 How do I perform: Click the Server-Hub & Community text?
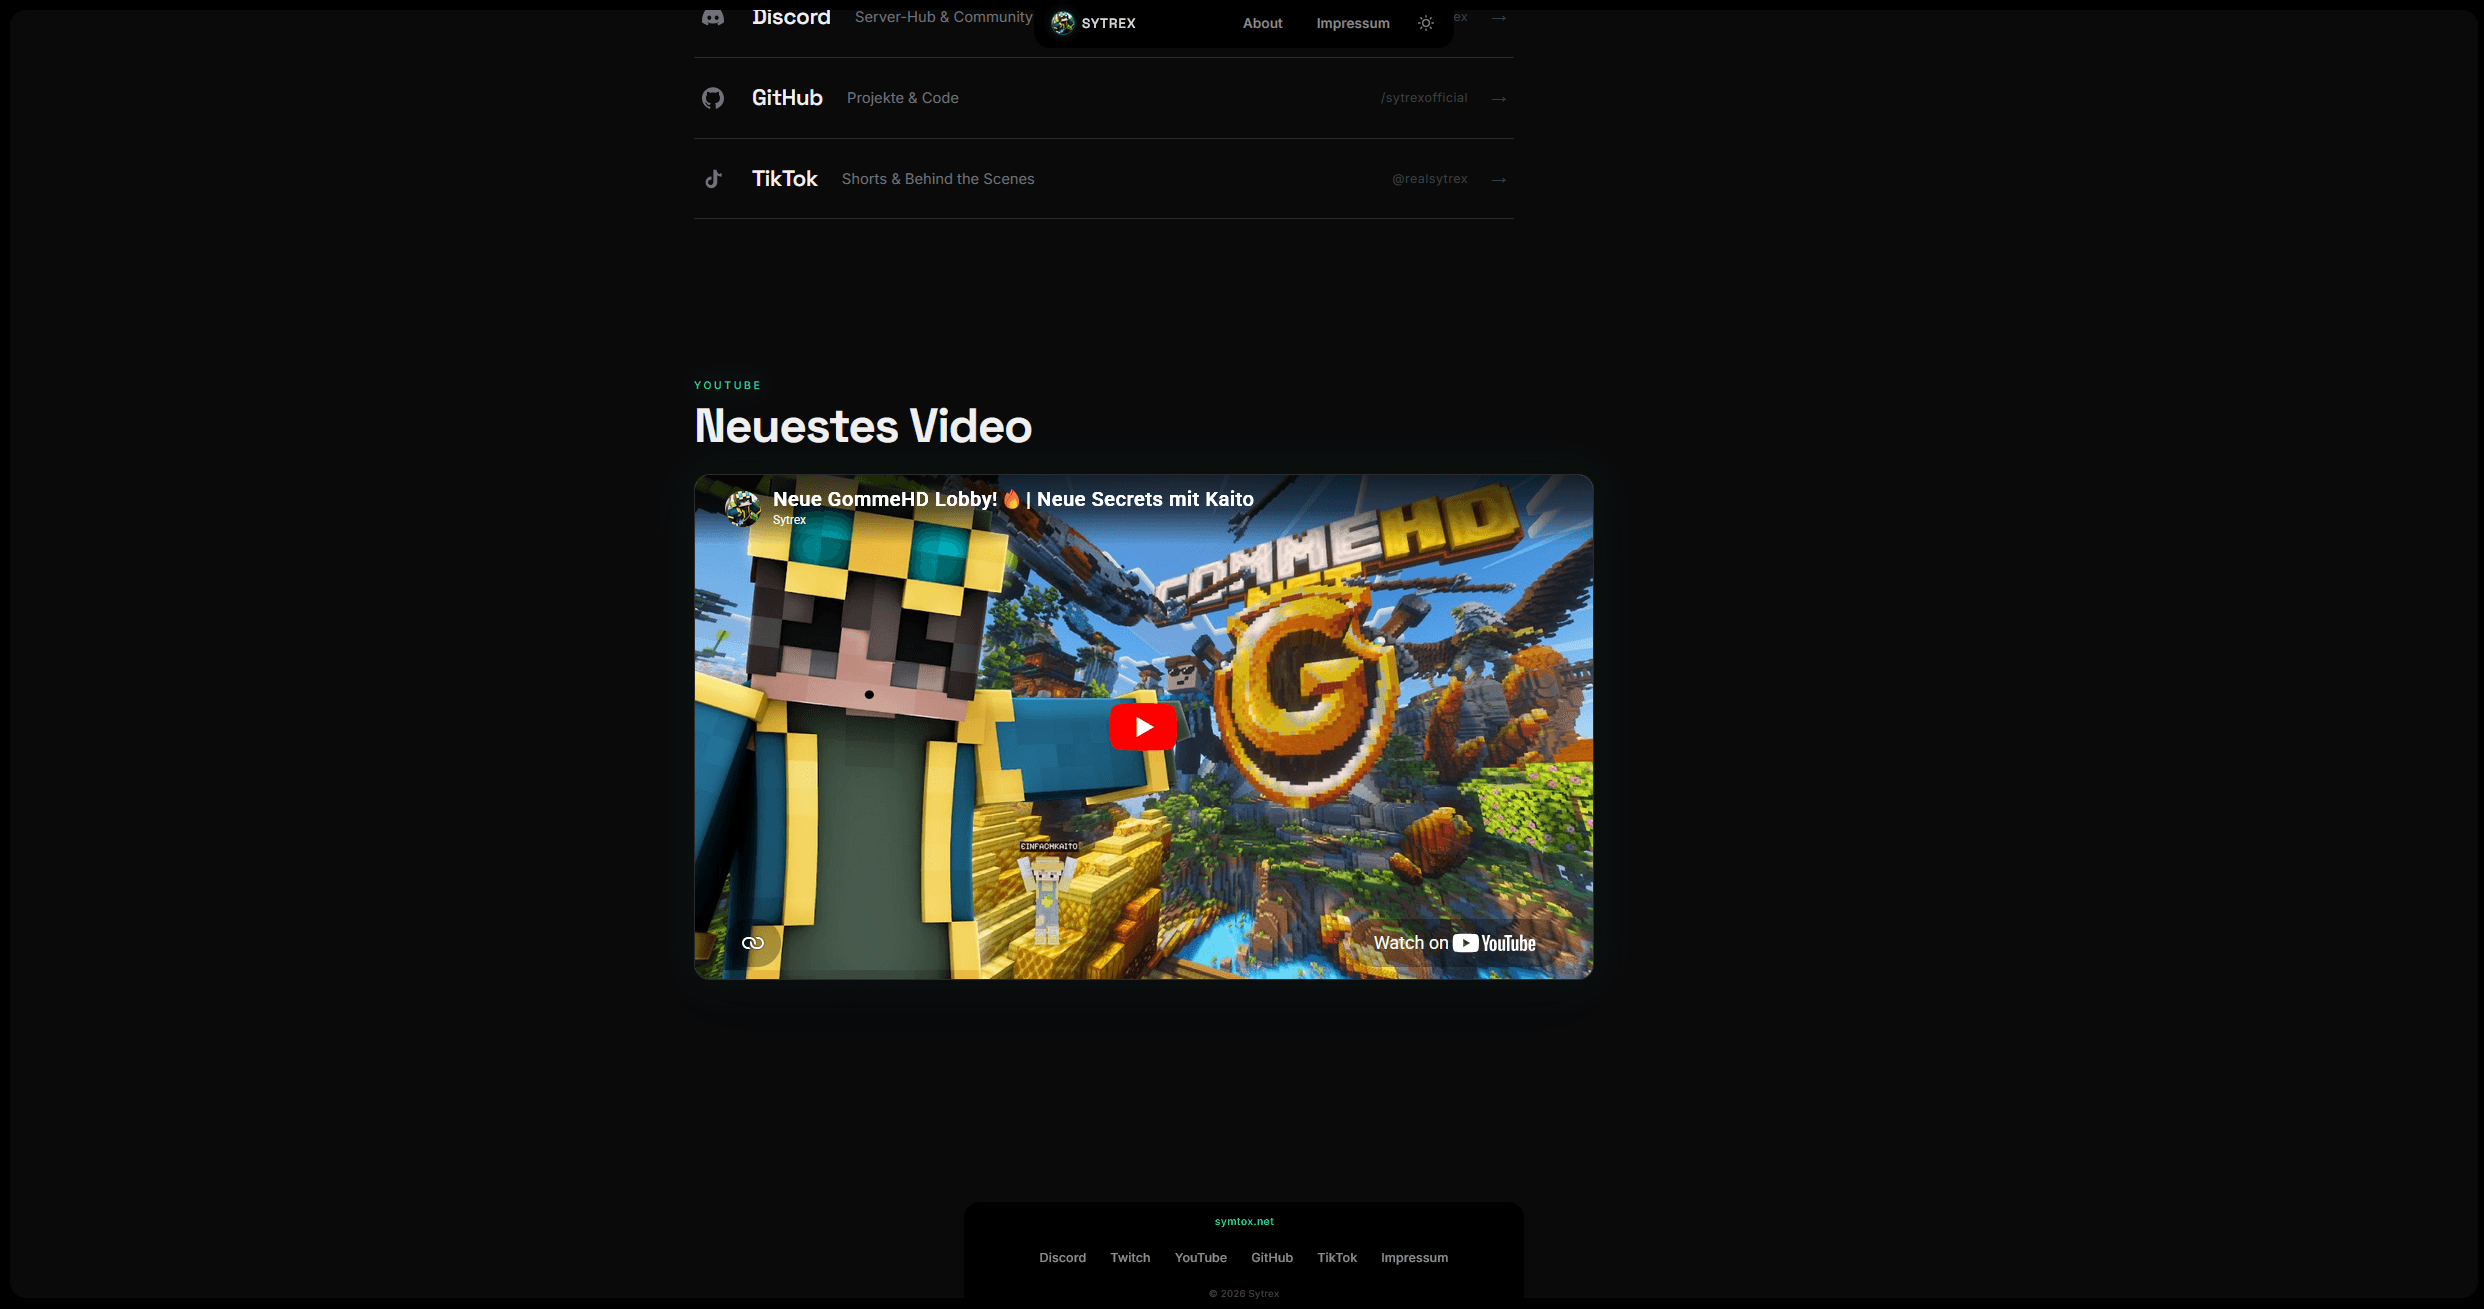click(x=944, y=17)
